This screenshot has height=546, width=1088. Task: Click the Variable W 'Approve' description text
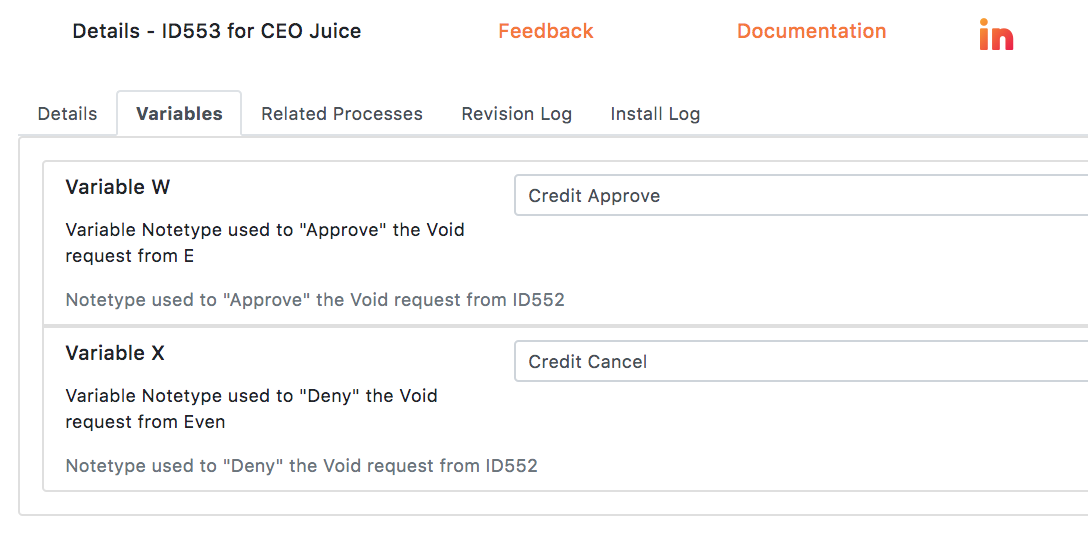[264, 243]
